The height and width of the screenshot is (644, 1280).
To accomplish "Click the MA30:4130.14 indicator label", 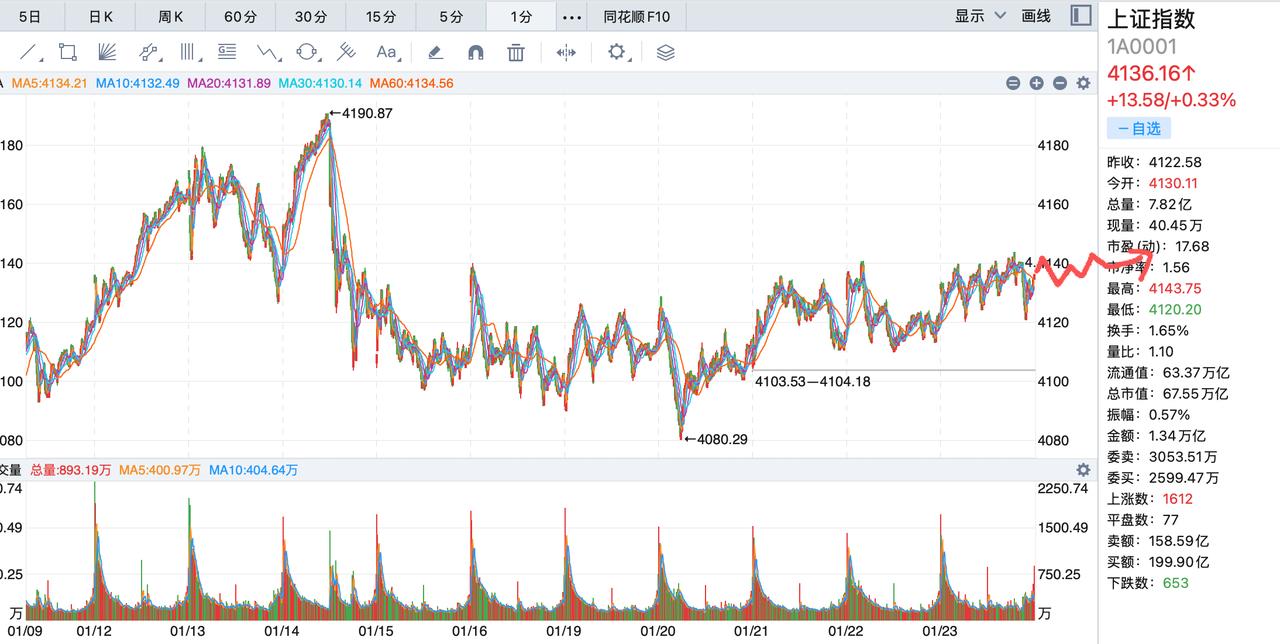I will click(320, 83).
